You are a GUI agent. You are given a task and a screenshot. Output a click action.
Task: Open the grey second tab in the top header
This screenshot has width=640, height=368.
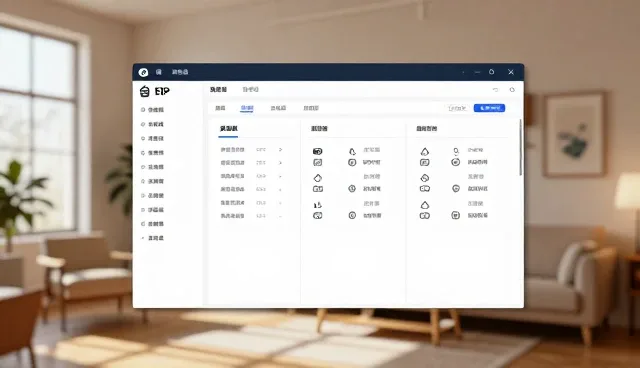pos(250,89)
